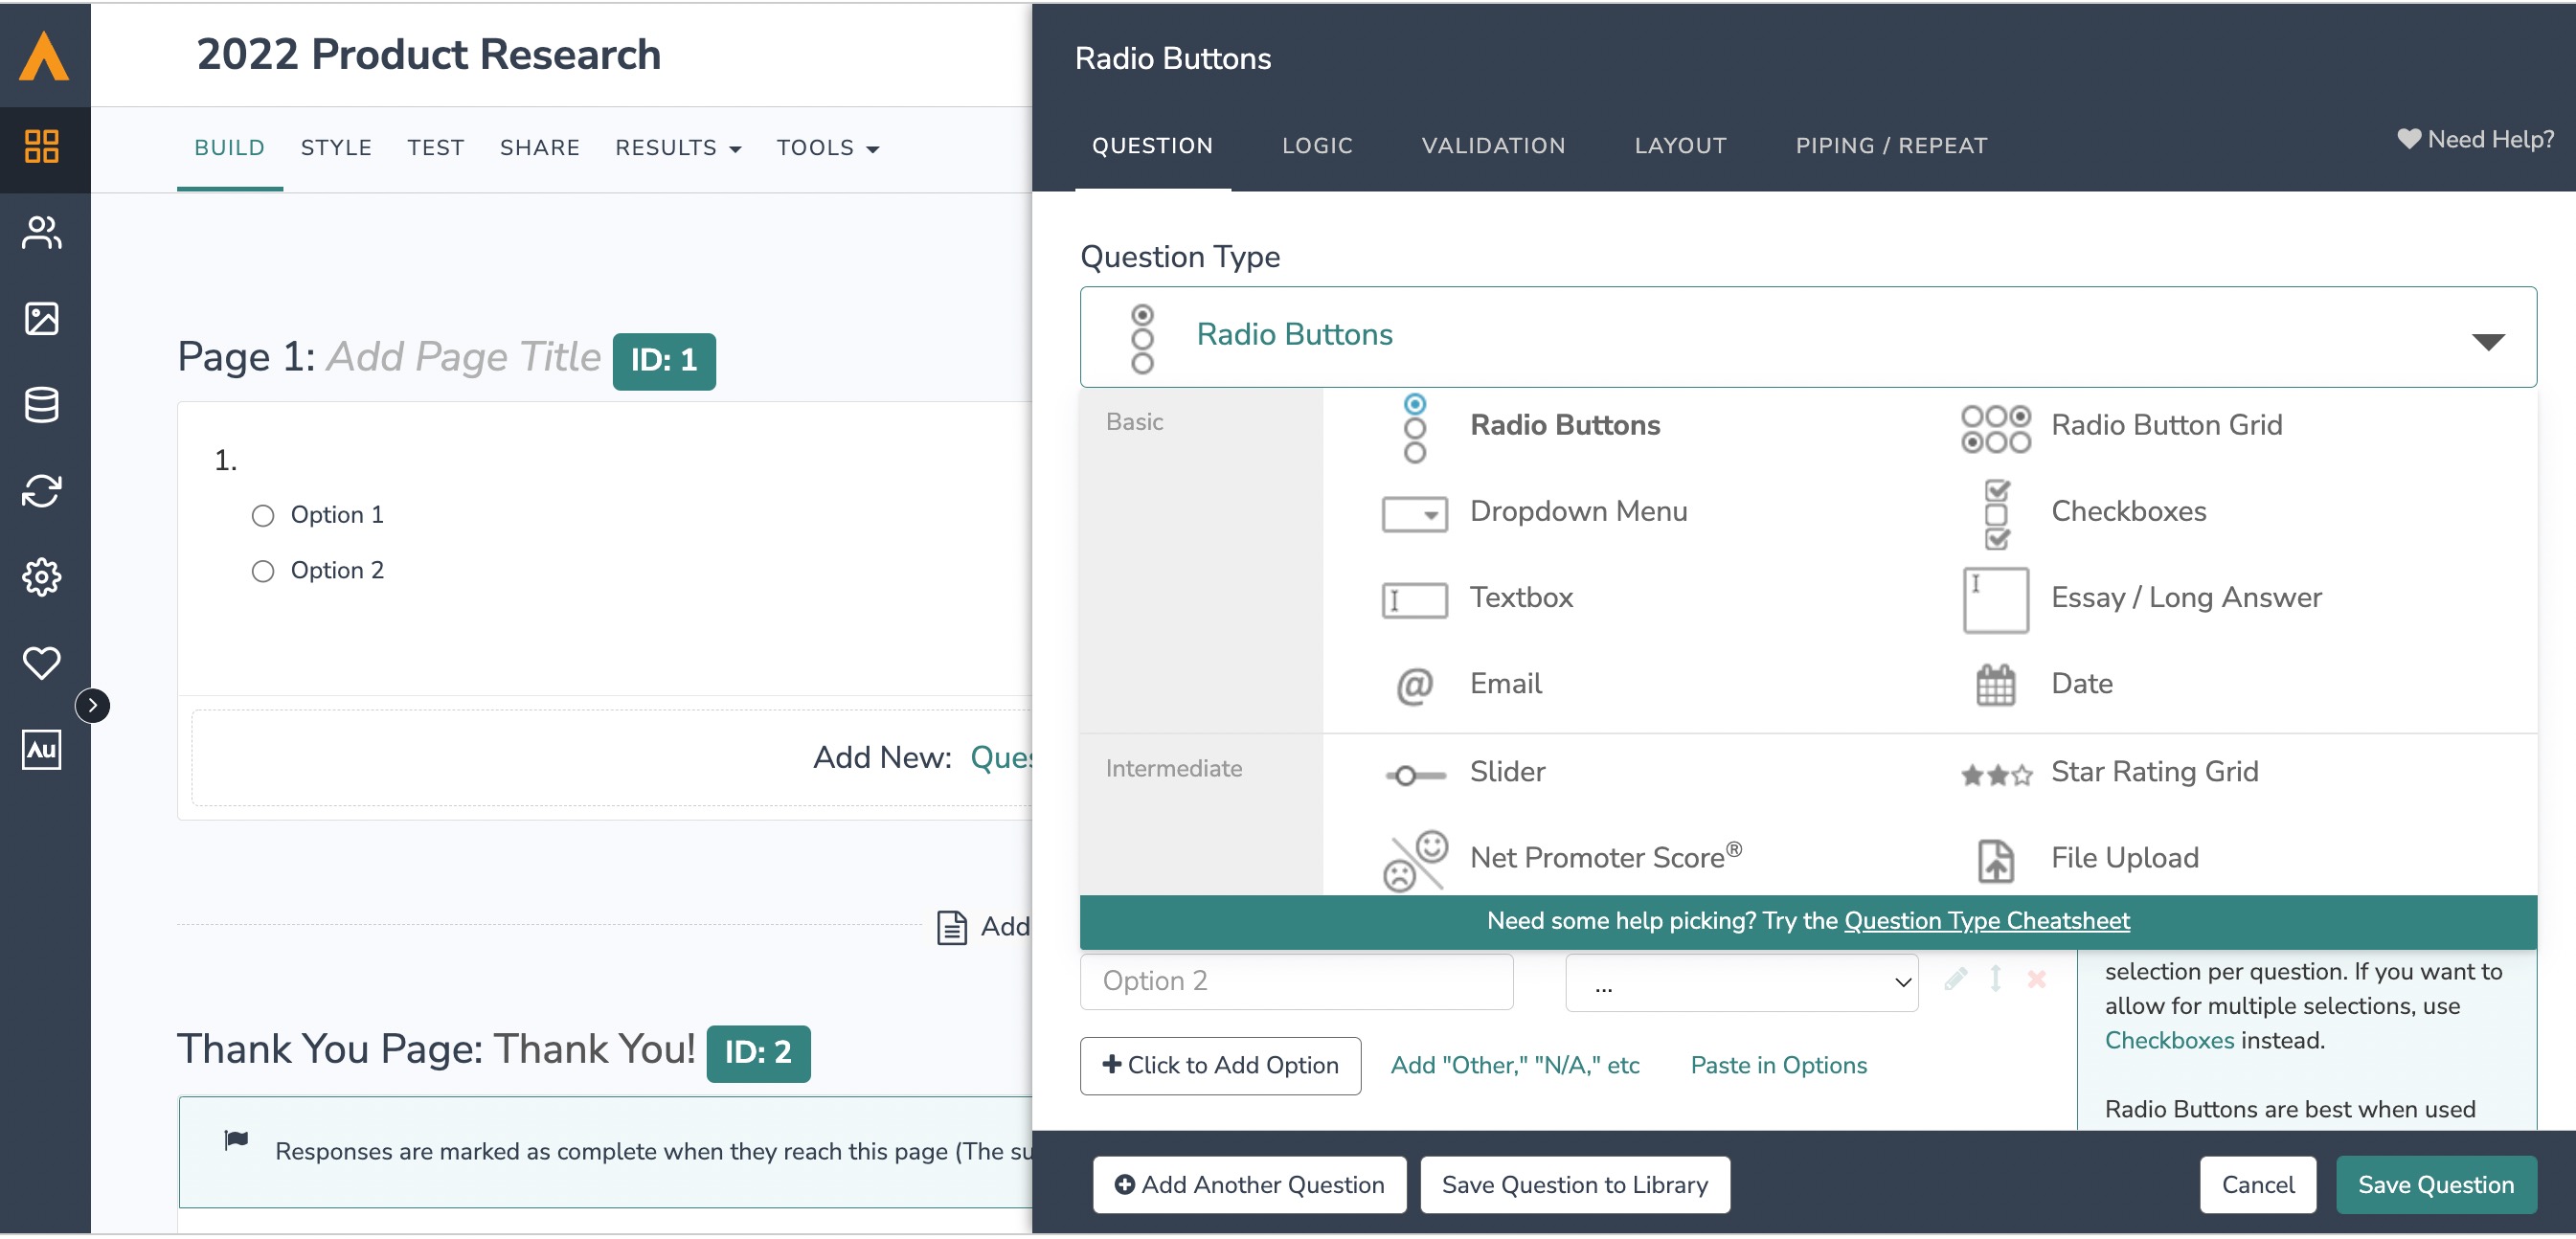
Task: Collapse the Question Type dropdown arrow
Action: tap(2487, 342)
